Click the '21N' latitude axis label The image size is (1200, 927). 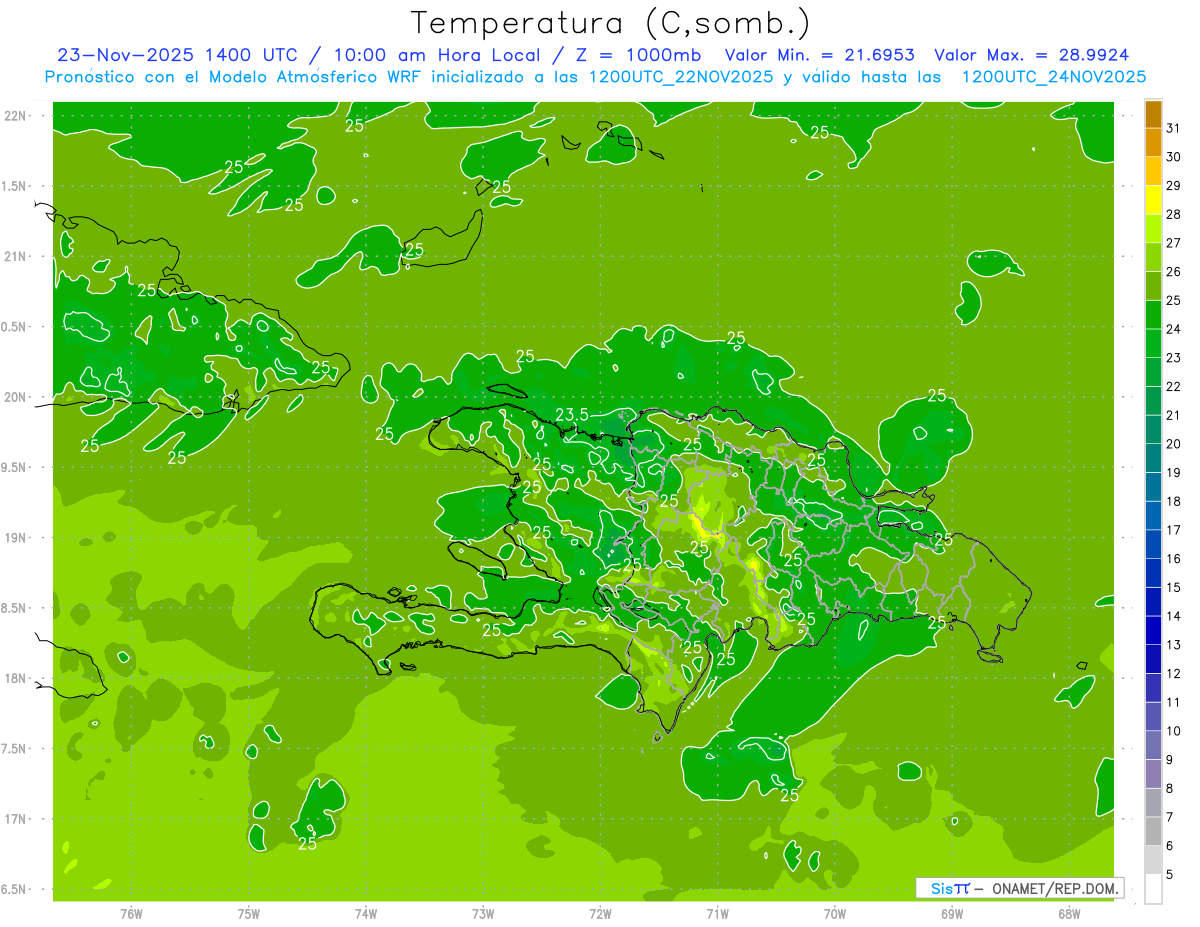(x=16, y=257)
